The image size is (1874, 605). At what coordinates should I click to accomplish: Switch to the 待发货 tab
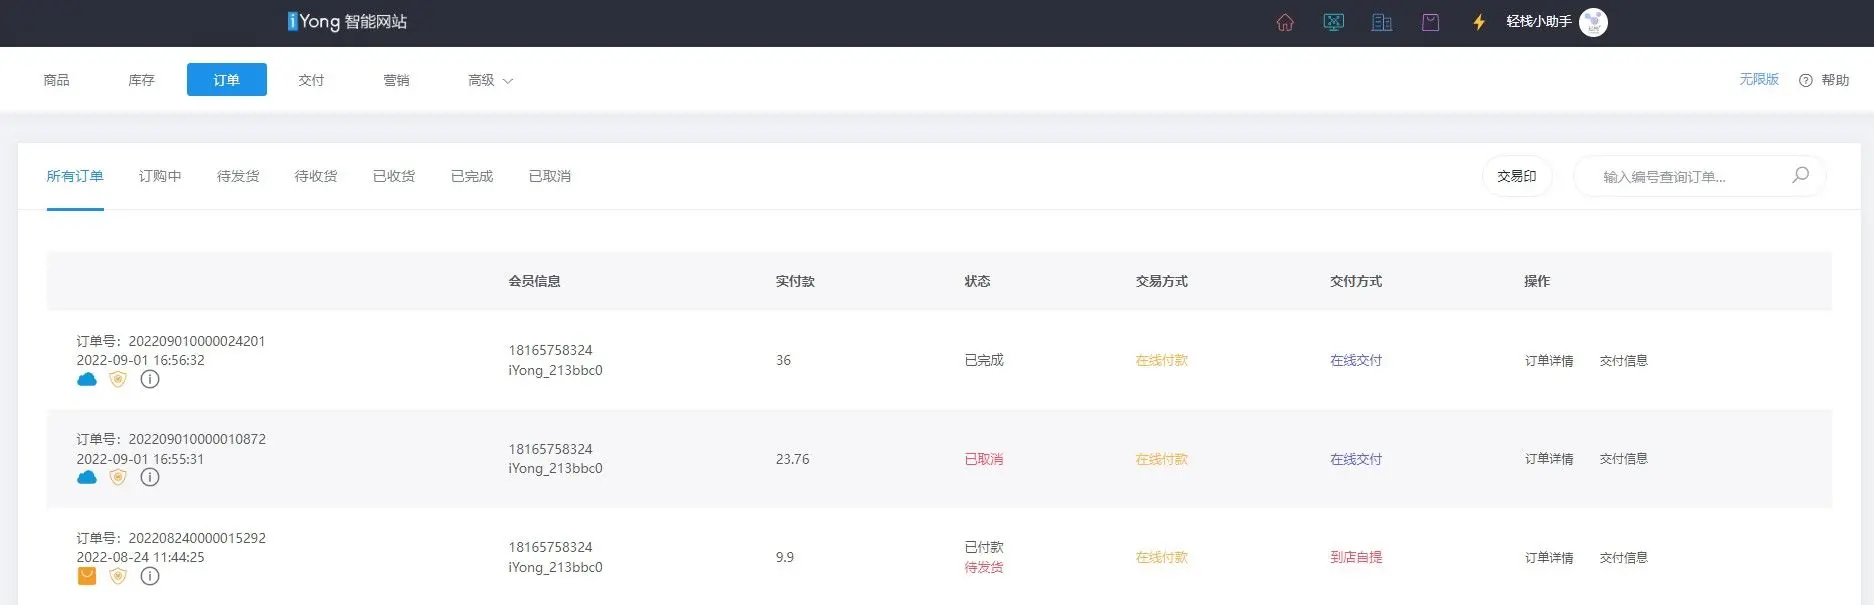tap(238, 176)
